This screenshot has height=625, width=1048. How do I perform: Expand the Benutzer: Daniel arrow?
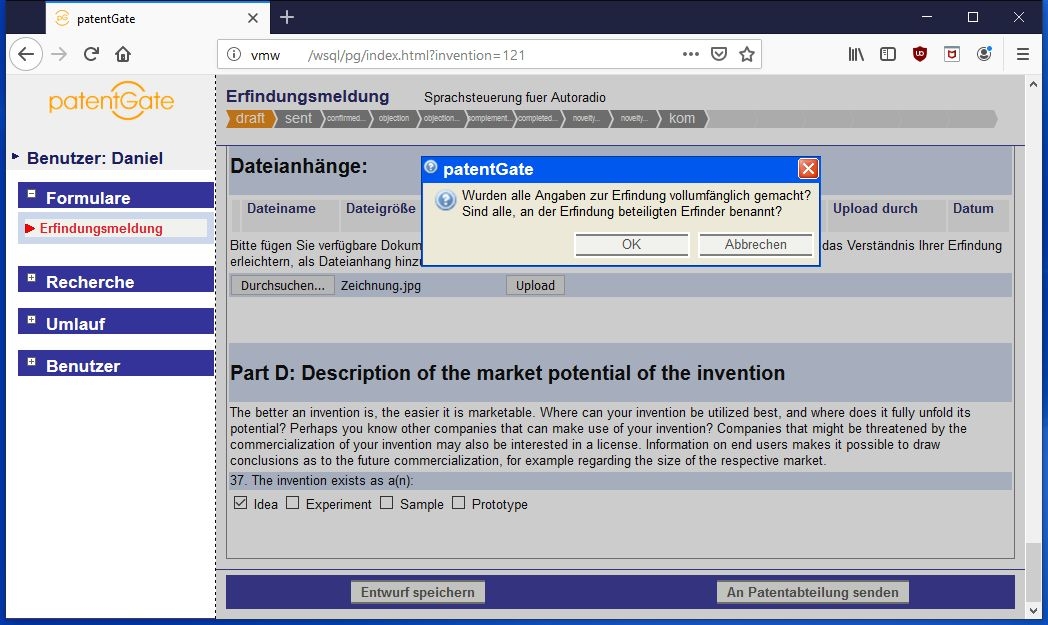pos(15,157)
